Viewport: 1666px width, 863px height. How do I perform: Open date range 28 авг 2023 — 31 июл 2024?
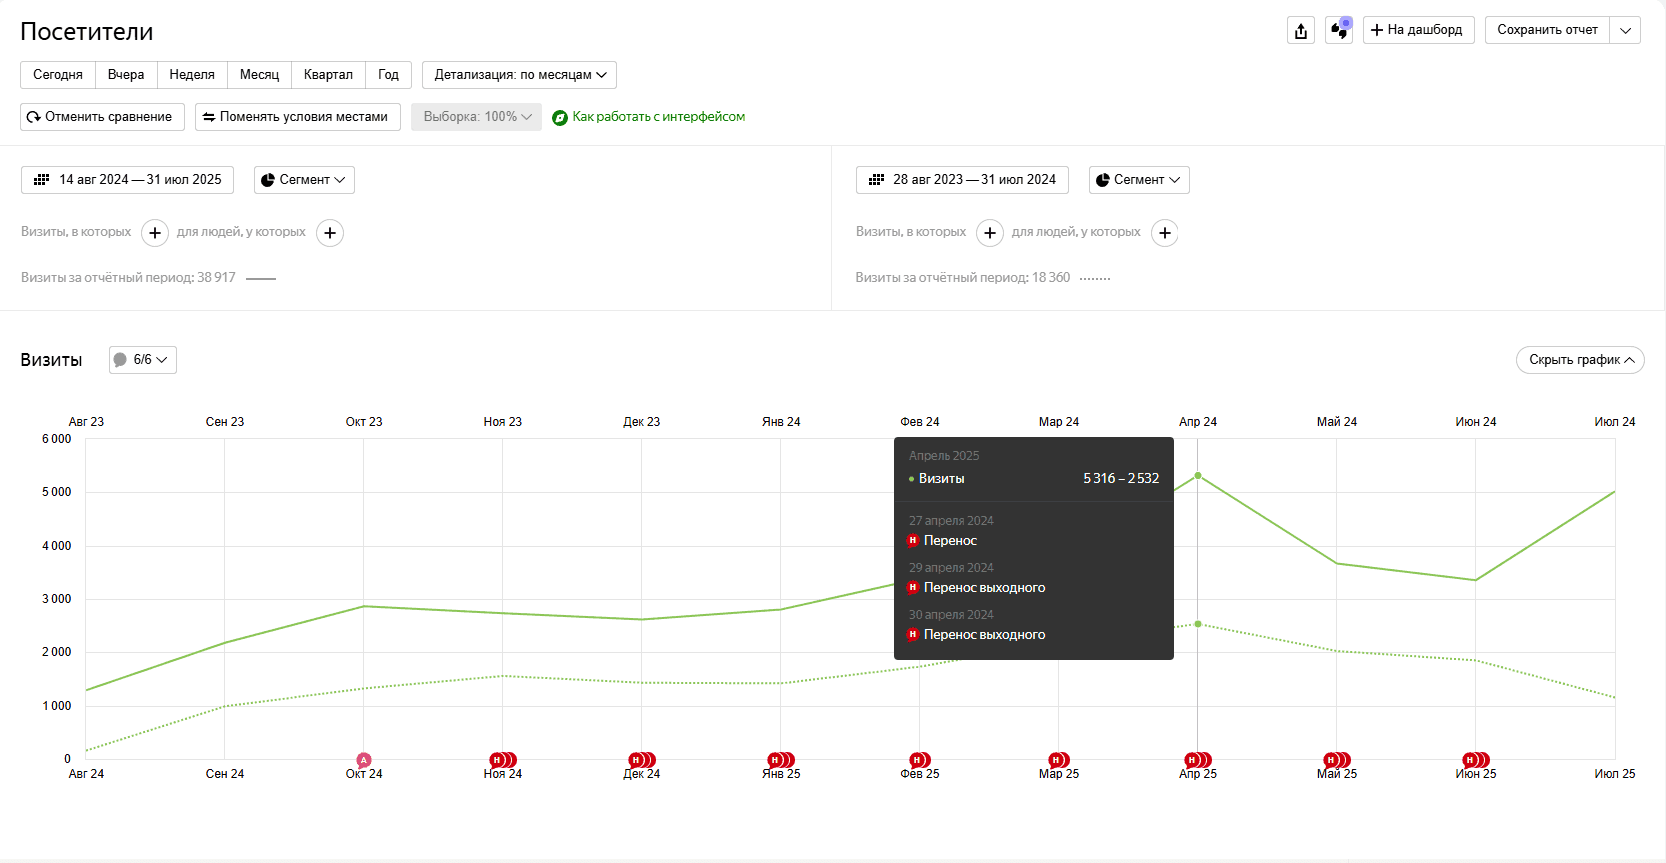[x=962, y=180]
